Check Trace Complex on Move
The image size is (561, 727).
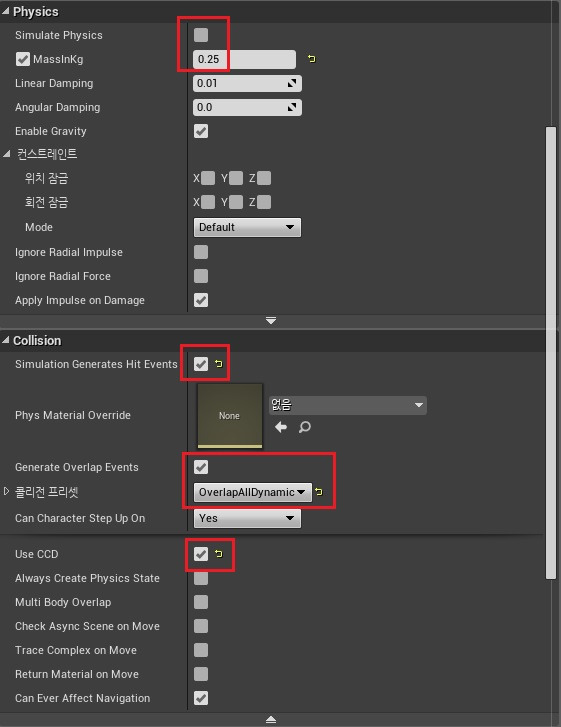(x=201, y=650)
